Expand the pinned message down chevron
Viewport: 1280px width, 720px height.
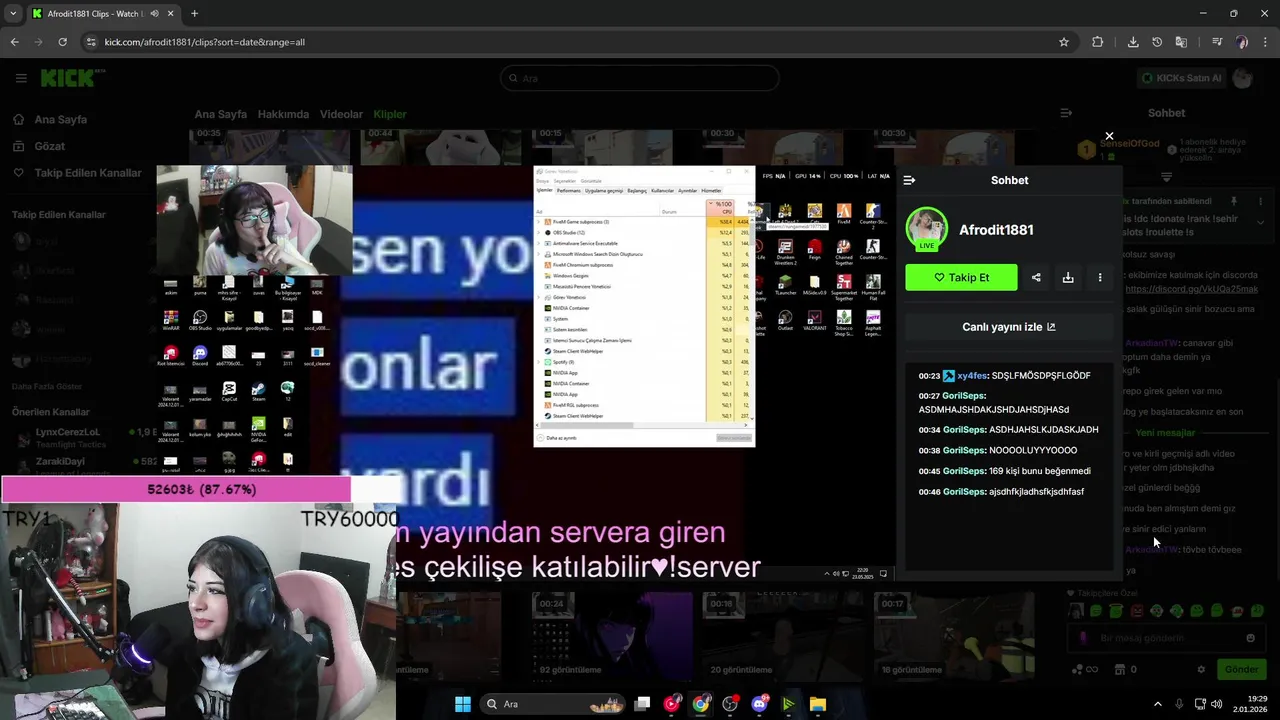[x=1260, y=222]
